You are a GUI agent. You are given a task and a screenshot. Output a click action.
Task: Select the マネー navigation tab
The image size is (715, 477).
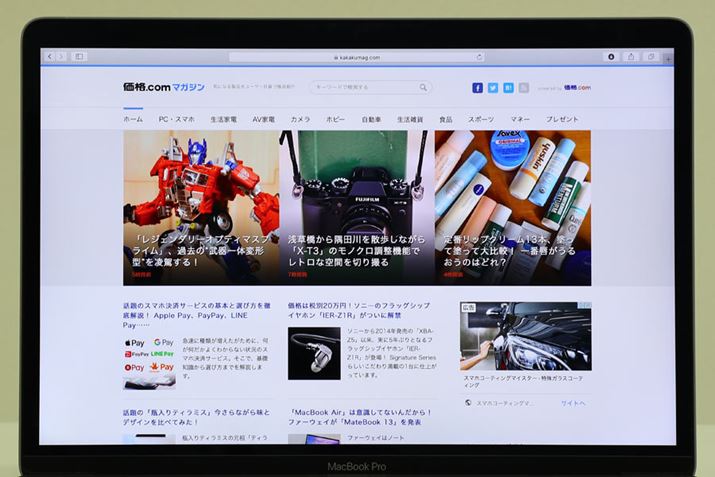click(520, 119)
